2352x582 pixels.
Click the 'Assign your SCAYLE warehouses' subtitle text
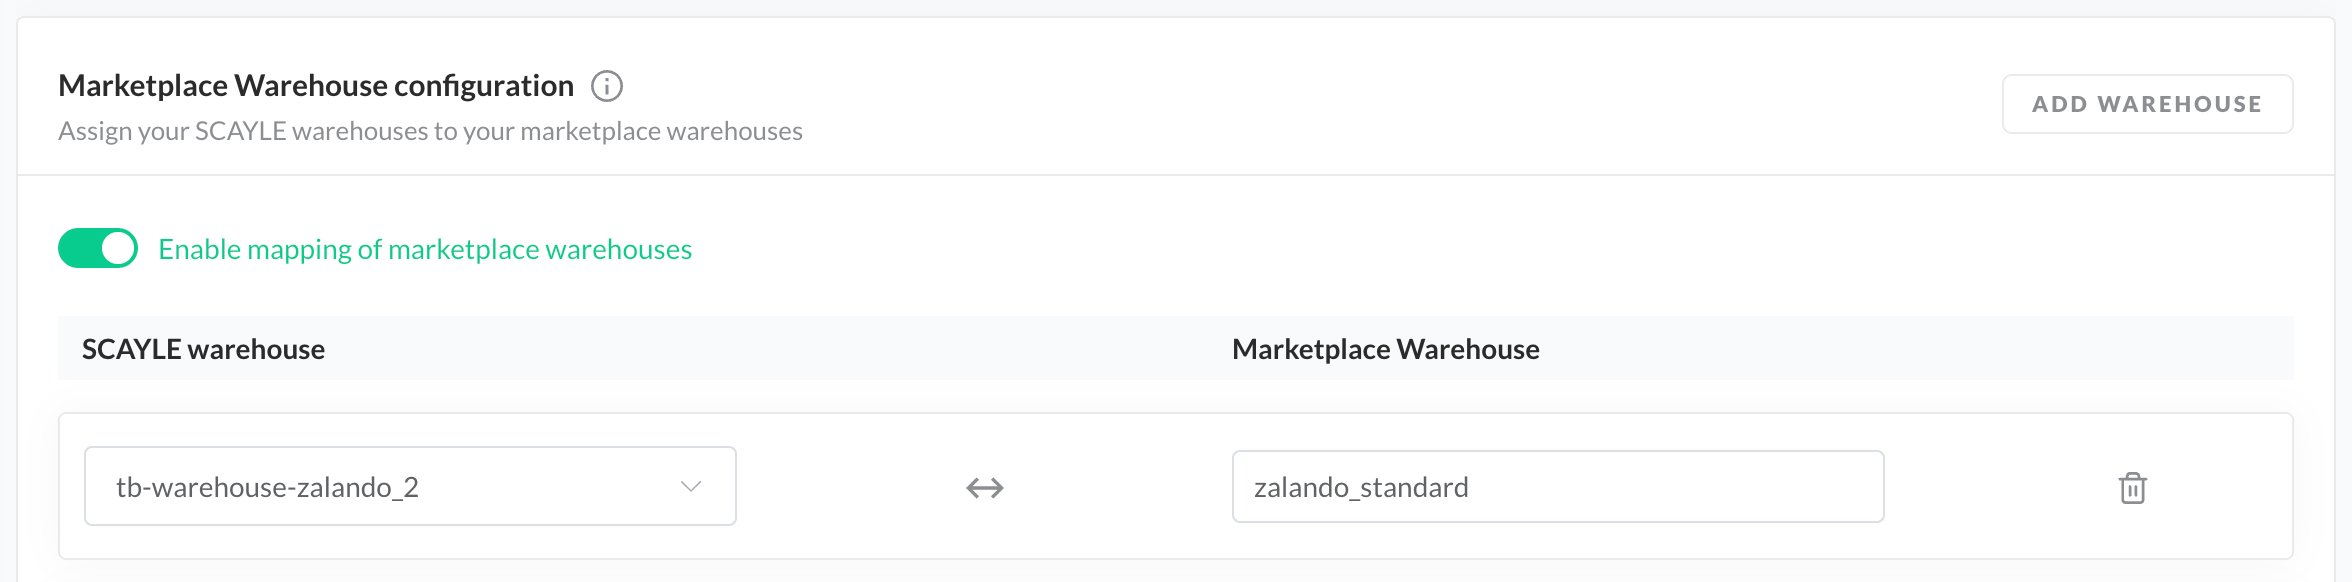430,132
